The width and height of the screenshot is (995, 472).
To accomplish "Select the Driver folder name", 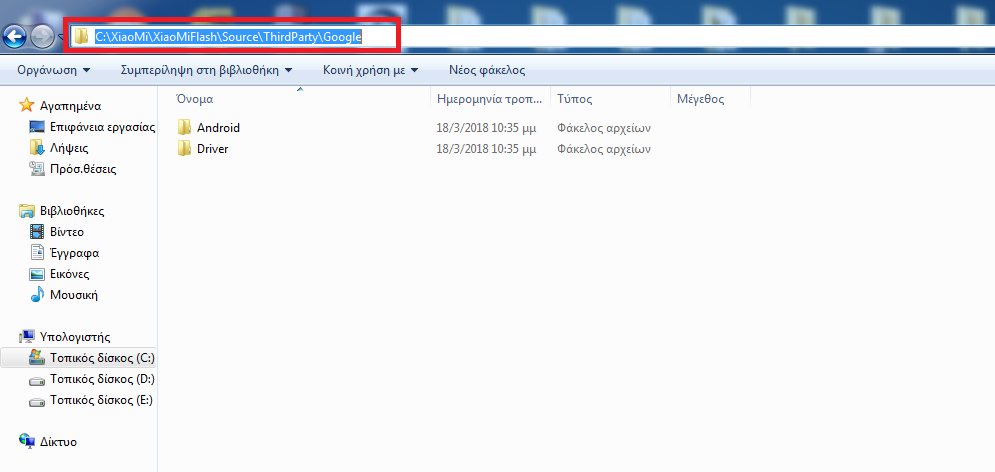I will [x=213, y=149].
